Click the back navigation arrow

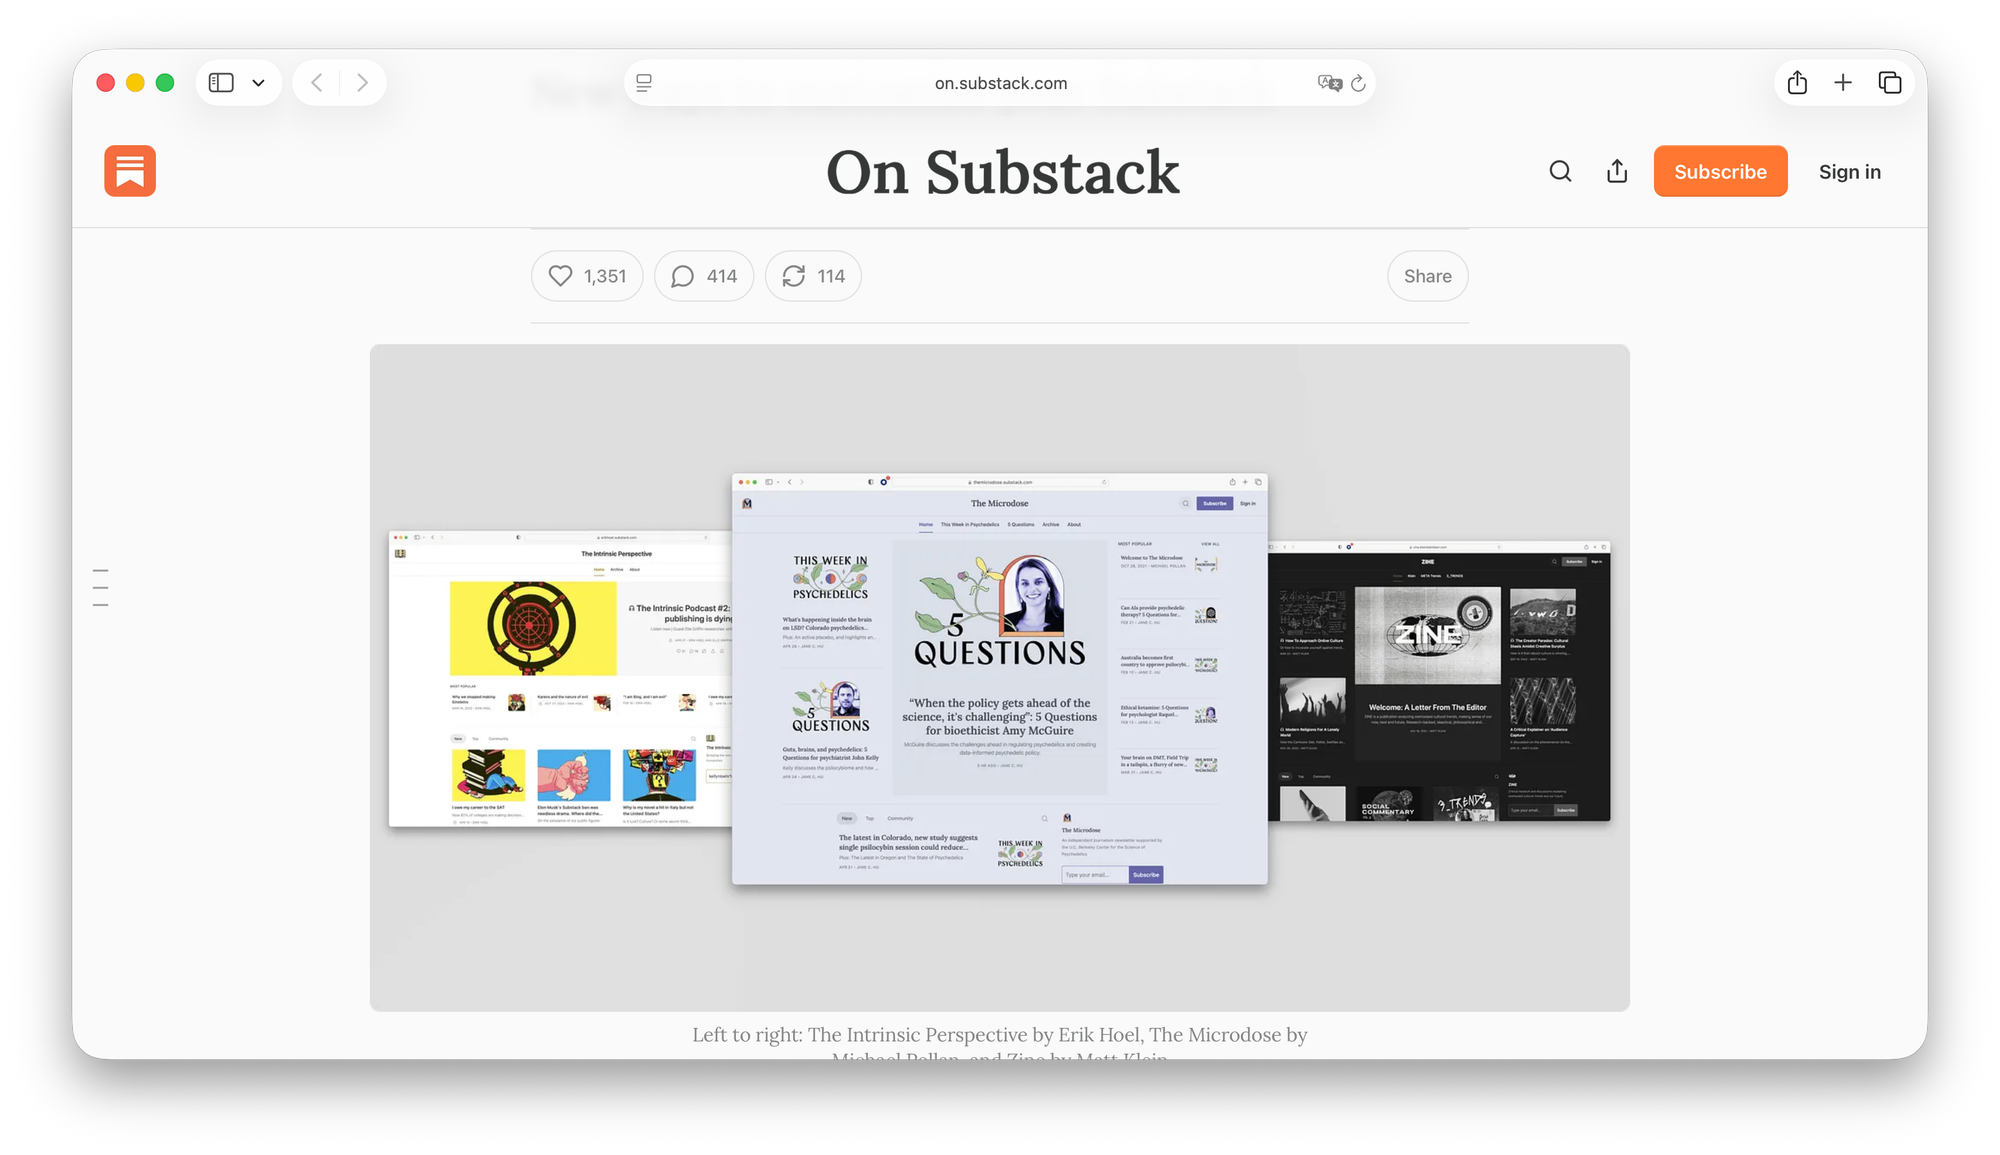(x=316, y=82)
